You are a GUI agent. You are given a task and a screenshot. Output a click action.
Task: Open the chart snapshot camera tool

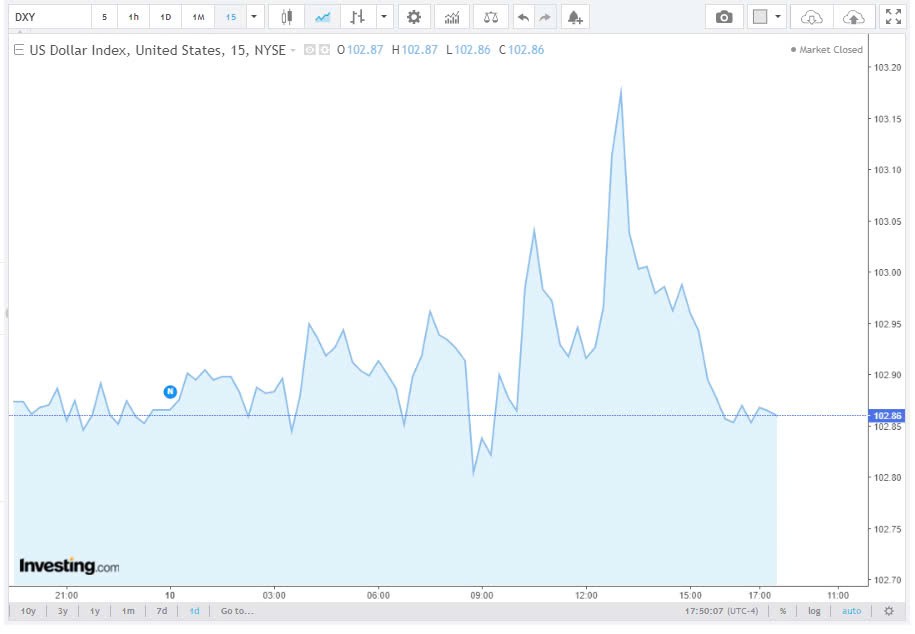[x=724, y=16]
